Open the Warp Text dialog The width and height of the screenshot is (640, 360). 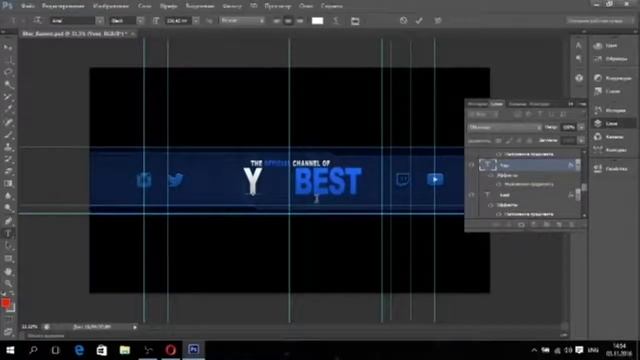point(336,21)
